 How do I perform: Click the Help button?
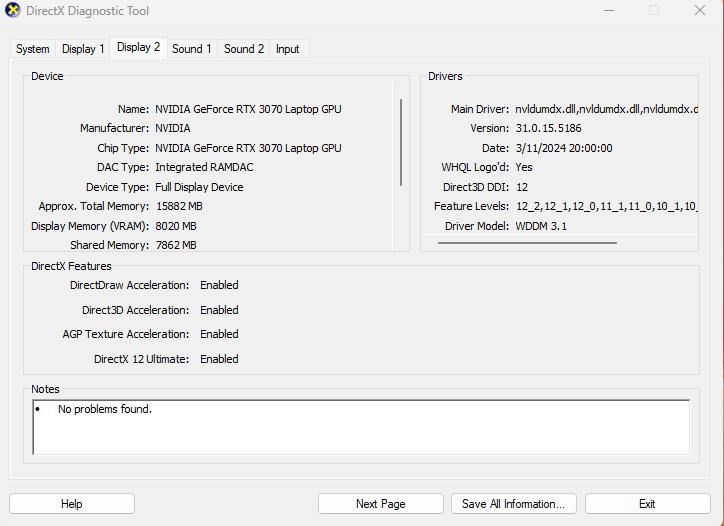click(x=72, y=504)
